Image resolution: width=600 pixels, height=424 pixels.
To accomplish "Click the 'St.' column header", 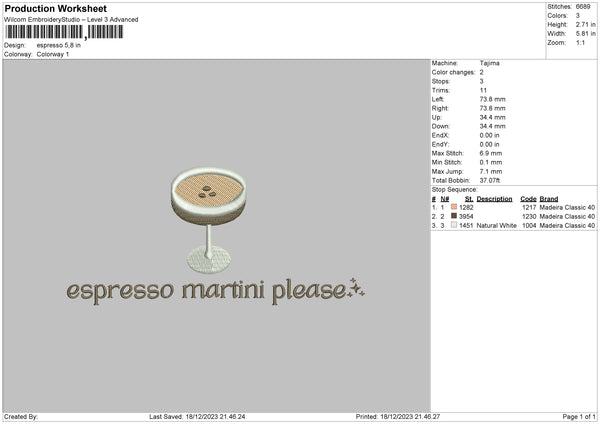I will tap(469, 199).
